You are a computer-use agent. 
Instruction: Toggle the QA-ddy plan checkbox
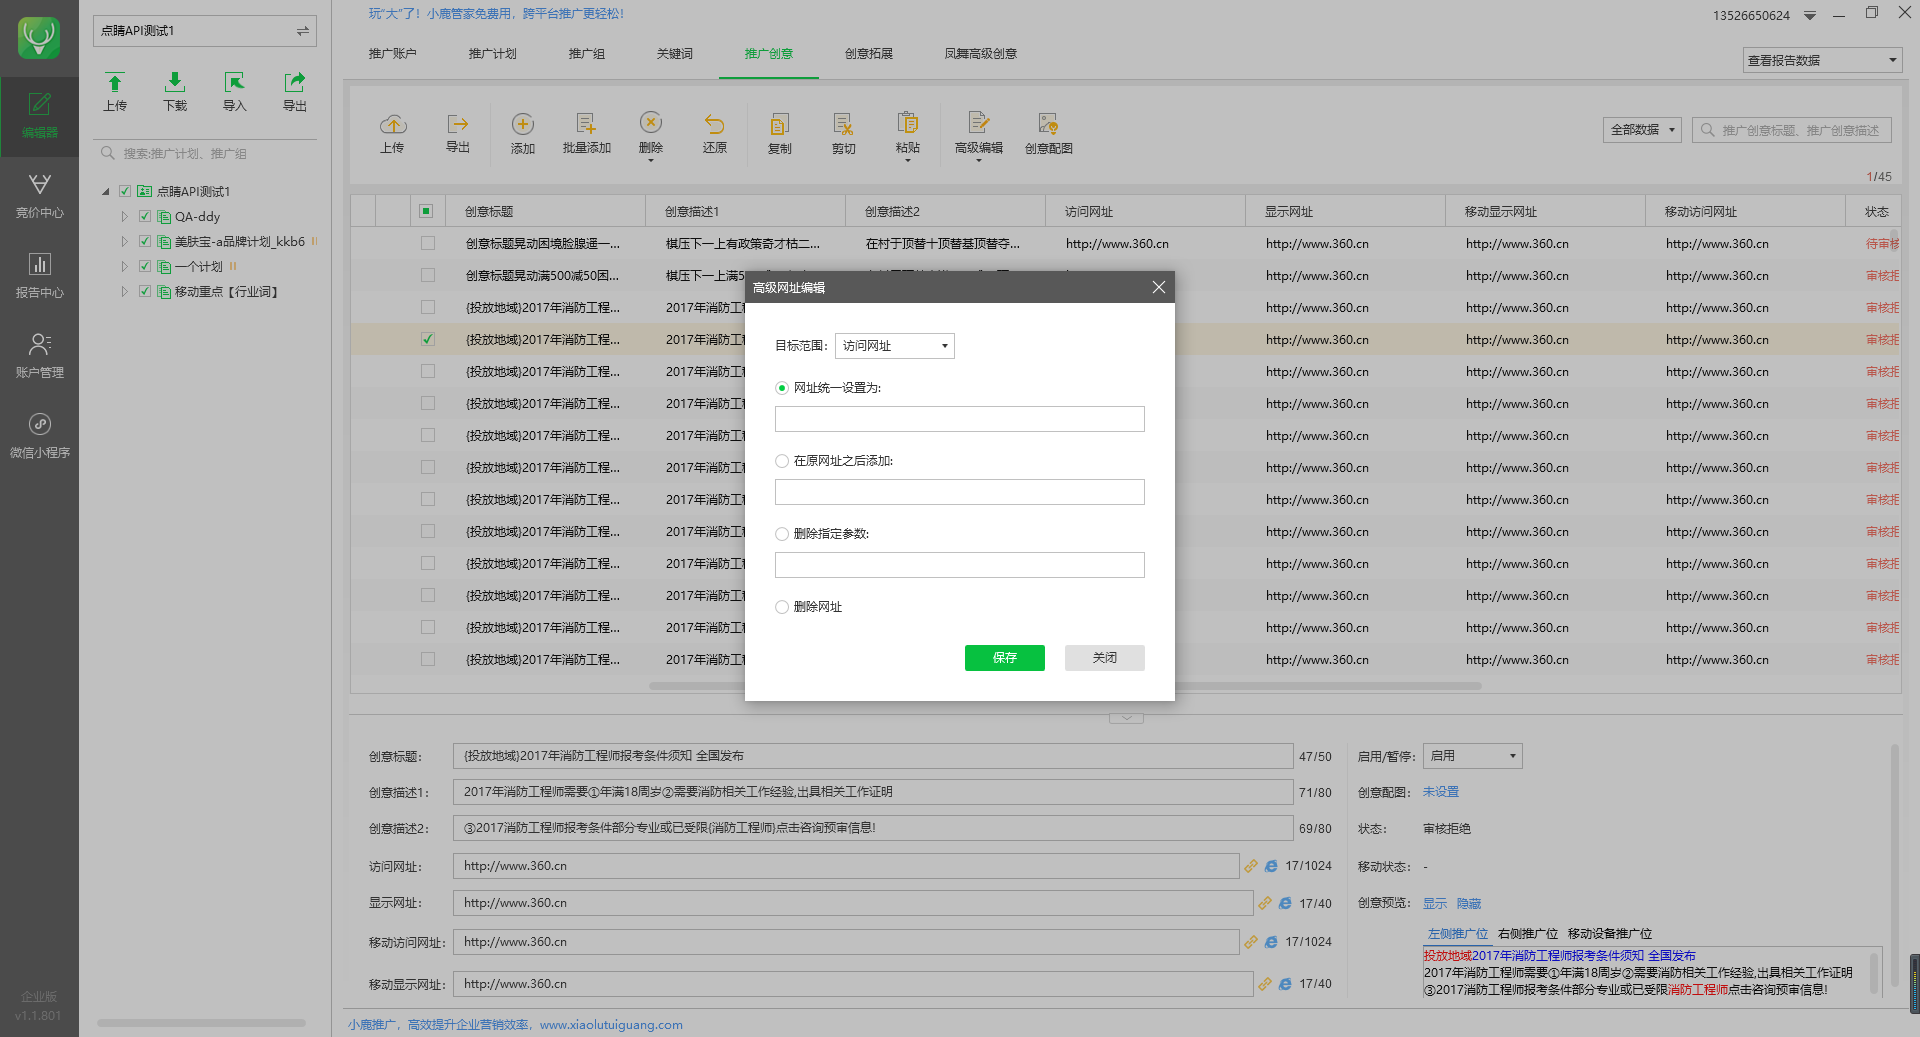click(x=145, y=216)
